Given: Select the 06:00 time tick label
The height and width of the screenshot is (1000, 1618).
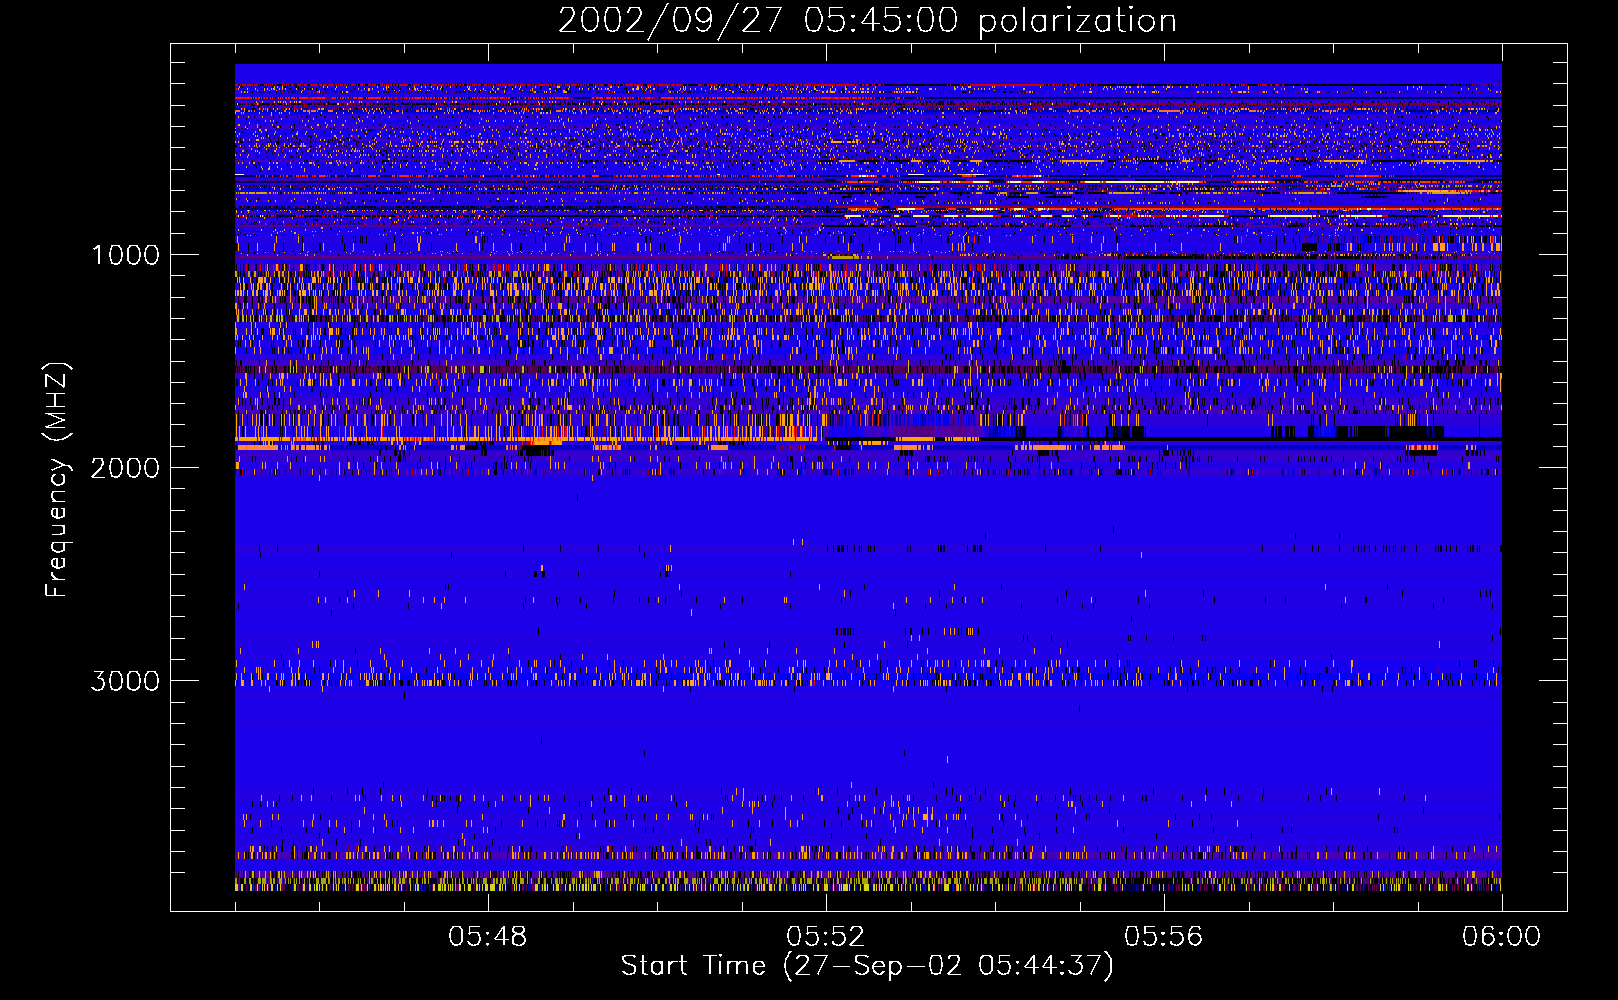Looking at the screenshot, I should 1502,937.
